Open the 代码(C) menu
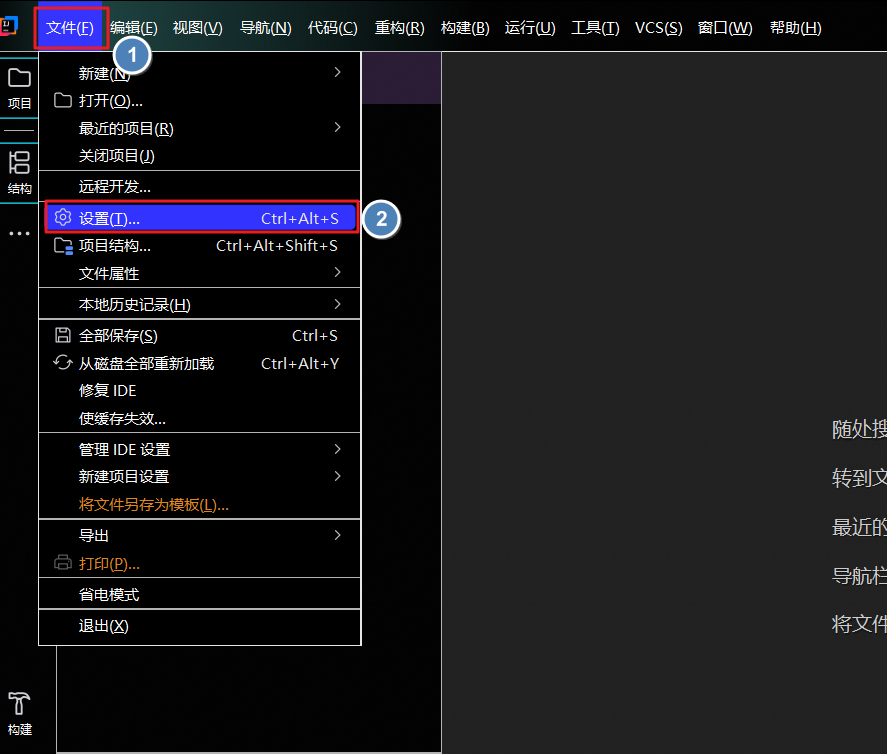The width and height of the screenshot is (887, 754). tap(333, 27)
